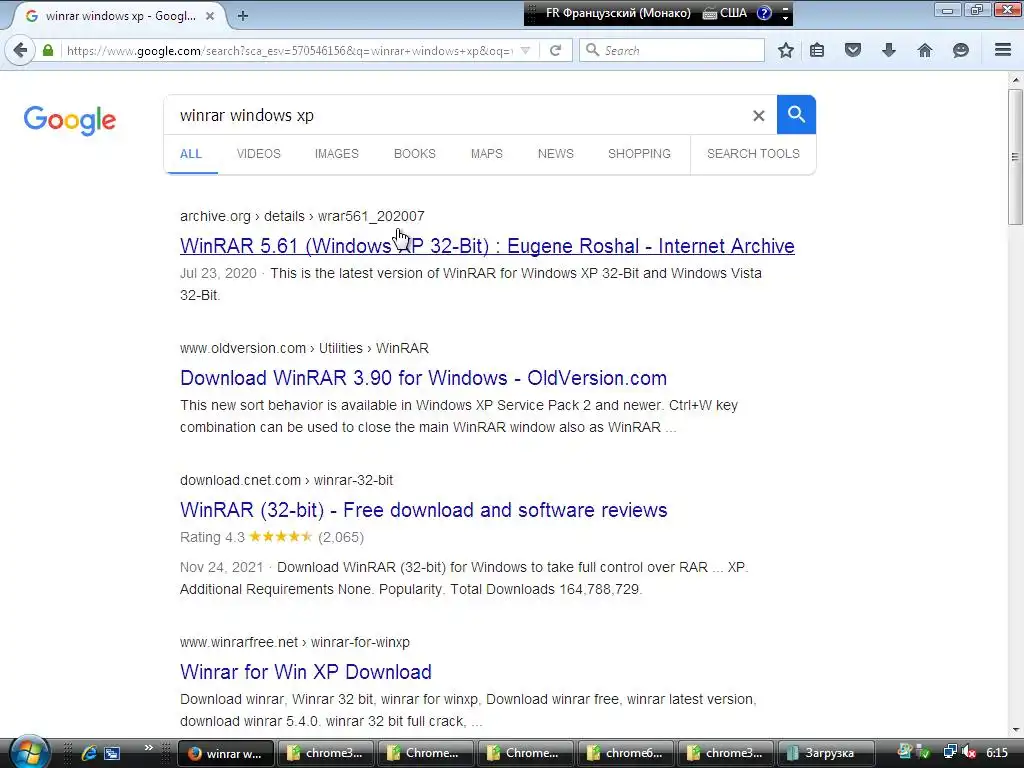Click the США keyboard layout icon
This screenshot has width=1024, height=768.
724,13
